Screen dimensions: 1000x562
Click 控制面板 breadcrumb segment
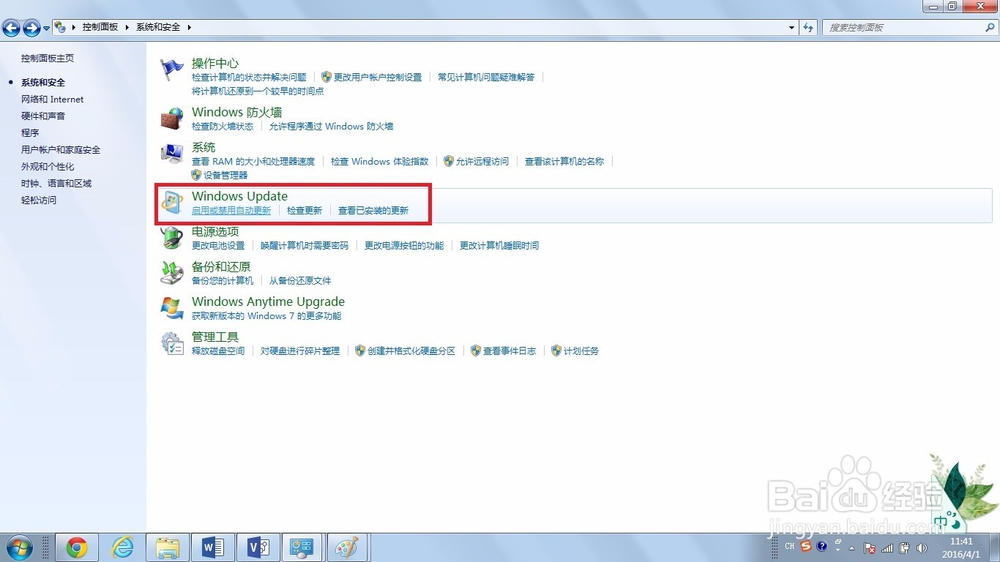[100, 27]
